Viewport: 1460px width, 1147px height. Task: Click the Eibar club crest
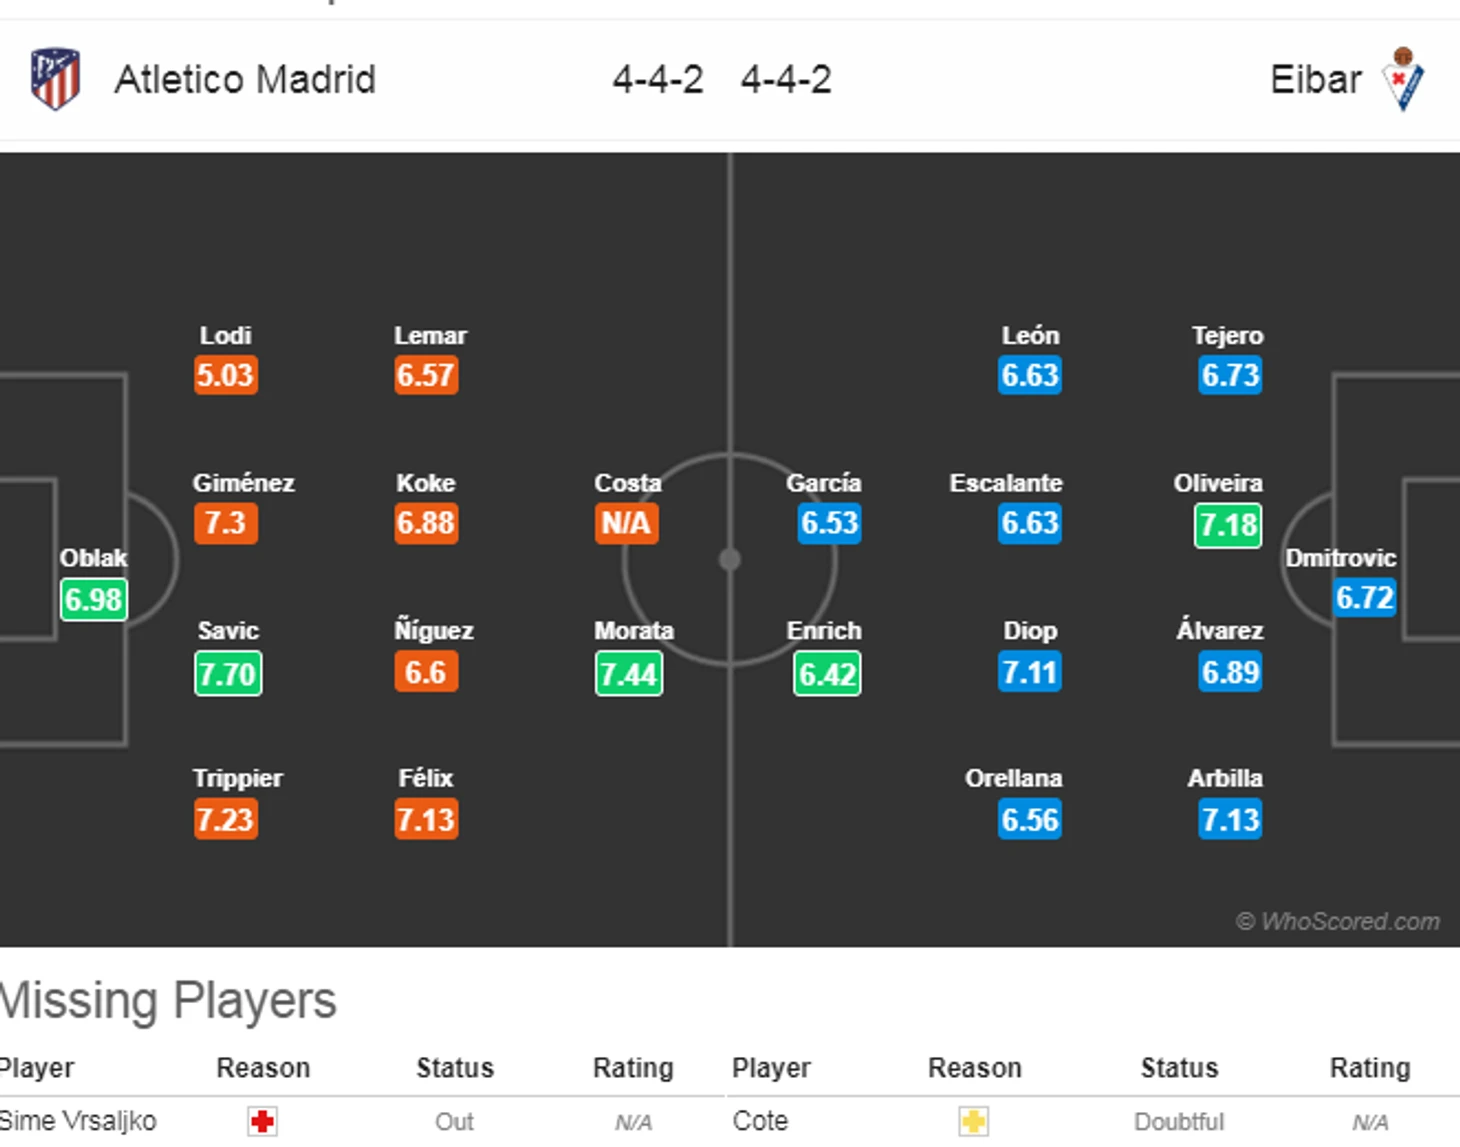1404,78
